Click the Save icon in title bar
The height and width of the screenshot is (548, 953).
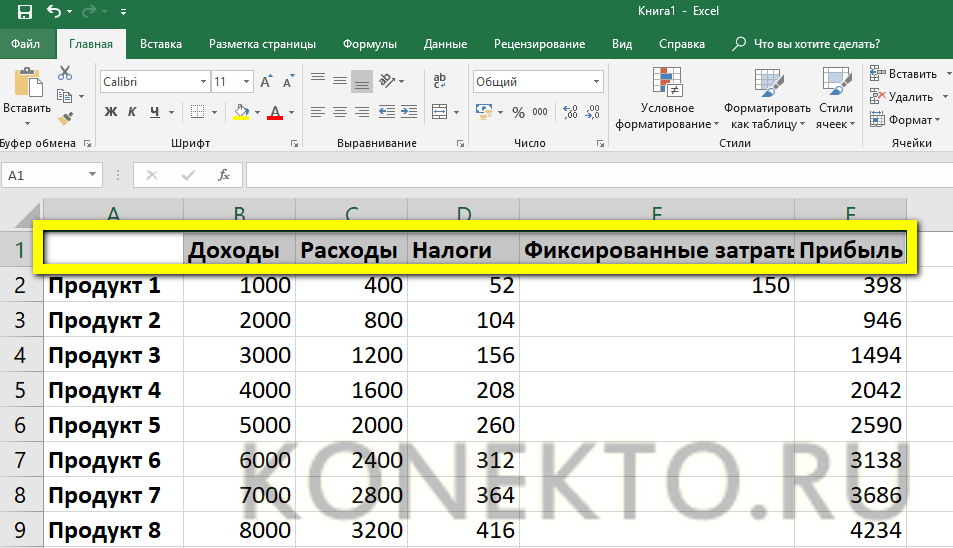pyautogui.click(x=24, y=14)
